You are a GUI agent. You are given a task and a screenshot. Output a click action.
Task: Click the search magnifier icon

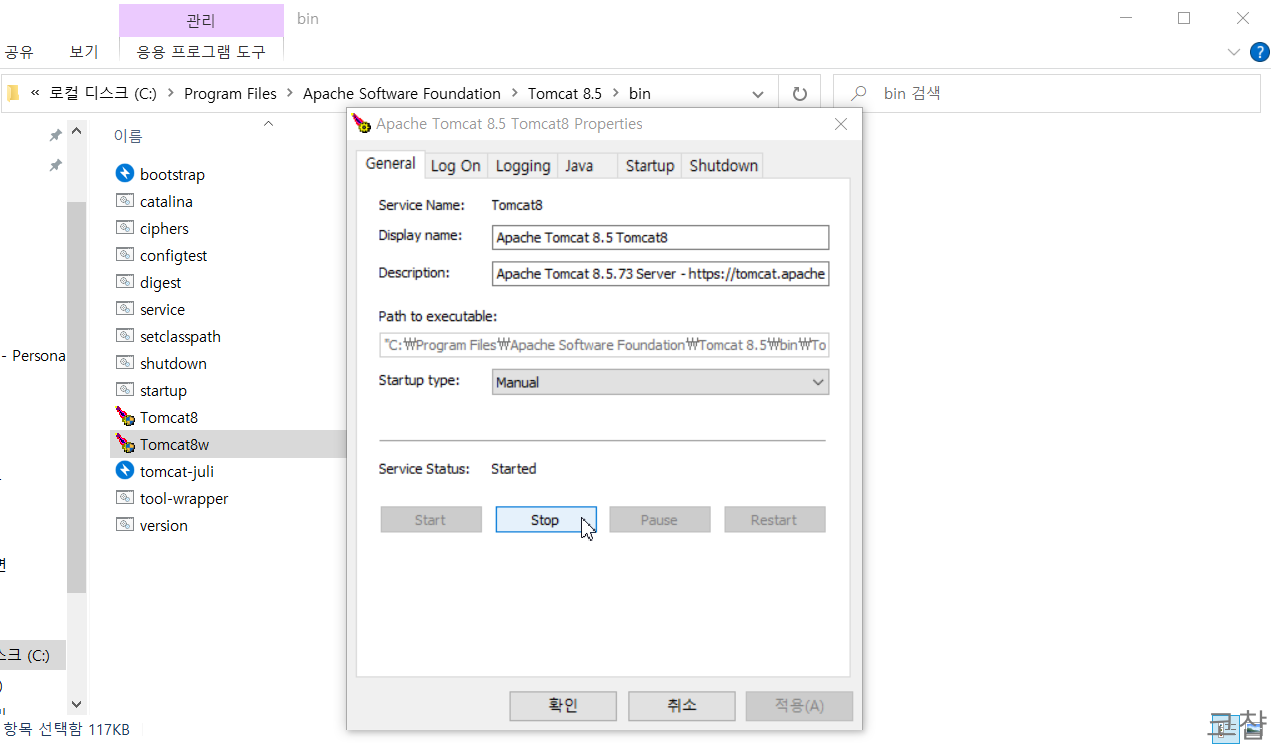(858, 93)
